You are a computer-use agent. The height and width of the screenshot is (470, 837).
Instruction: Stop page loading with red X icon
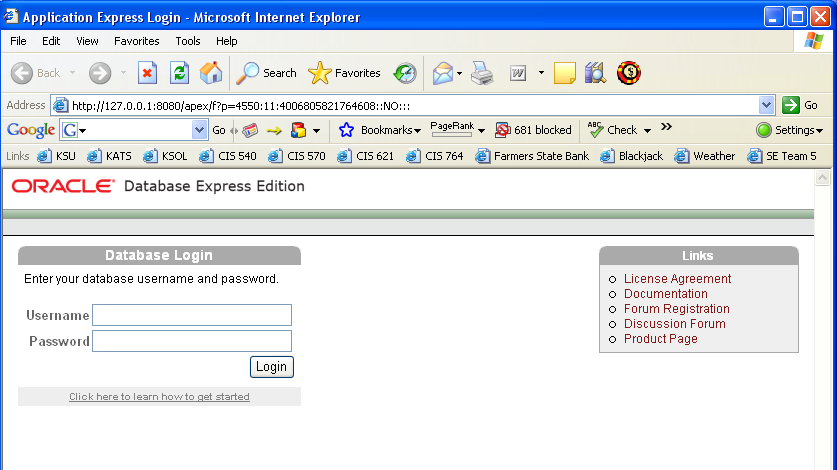(147, 73)
